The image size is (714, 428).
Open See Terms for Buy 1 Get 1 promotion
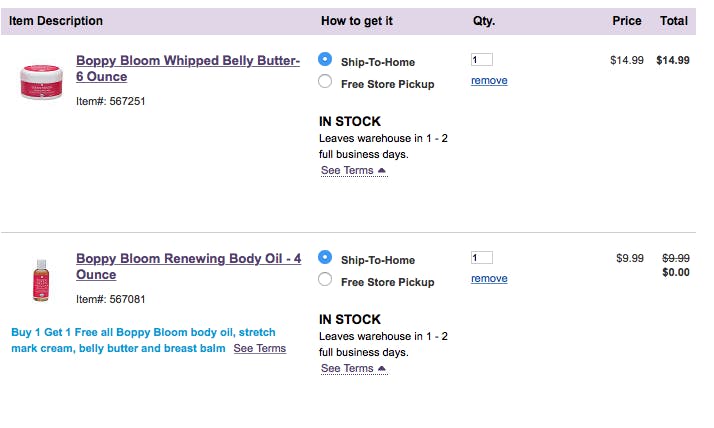tap(260, 348)
